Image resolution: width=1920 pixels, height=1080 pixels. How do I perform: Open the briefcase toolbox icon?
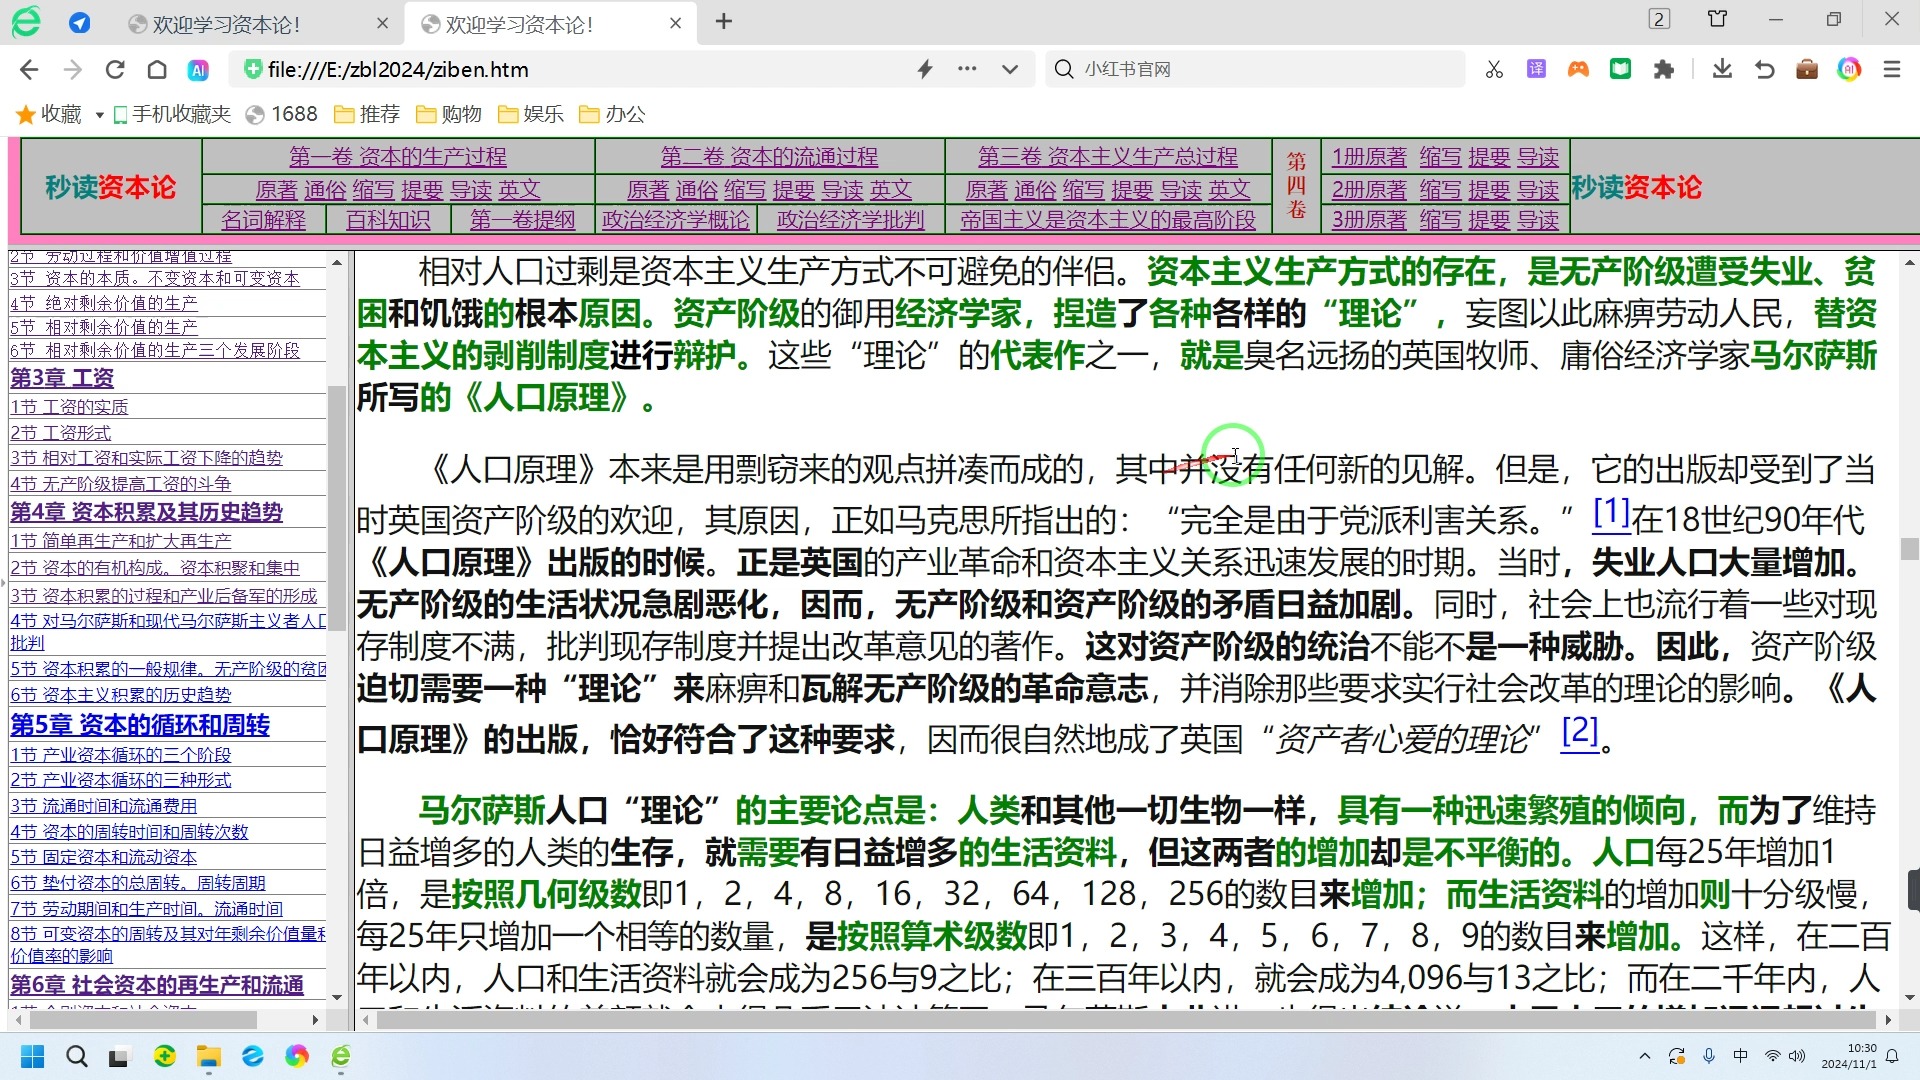(1806, 69)
